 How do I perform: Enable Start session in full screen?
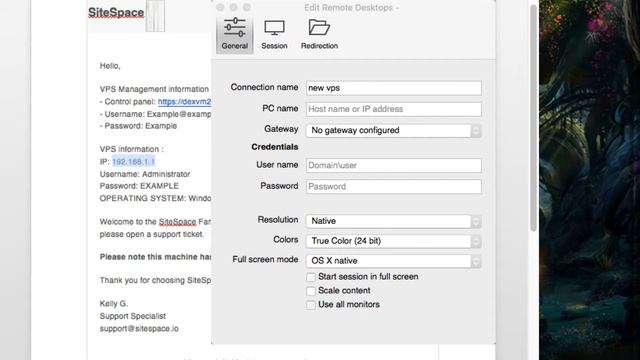coord(311,277)
